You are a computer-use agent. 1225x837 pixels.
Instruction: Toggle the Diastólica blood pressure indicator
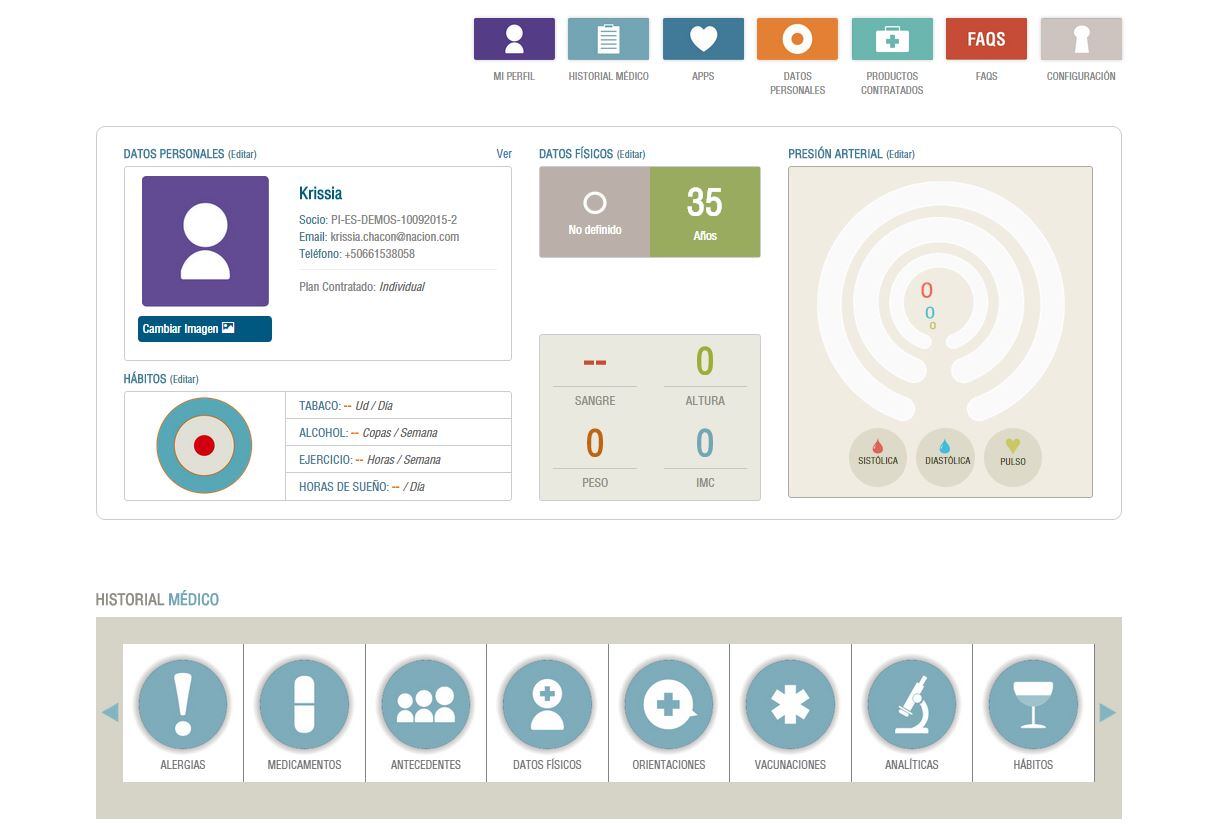(x=946, y=457)
